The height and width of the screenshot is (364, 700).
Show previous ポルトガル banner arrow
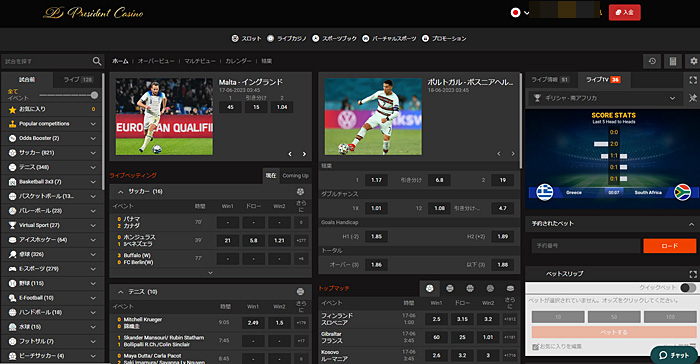click(x=499, y=154)
